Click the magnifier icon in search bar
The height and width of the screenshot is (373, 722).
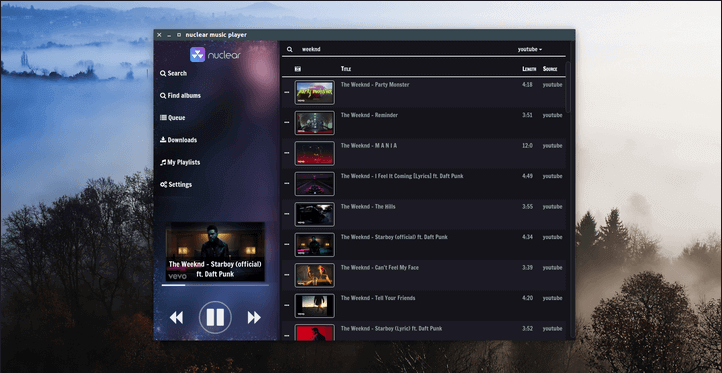tap(290, 49)
